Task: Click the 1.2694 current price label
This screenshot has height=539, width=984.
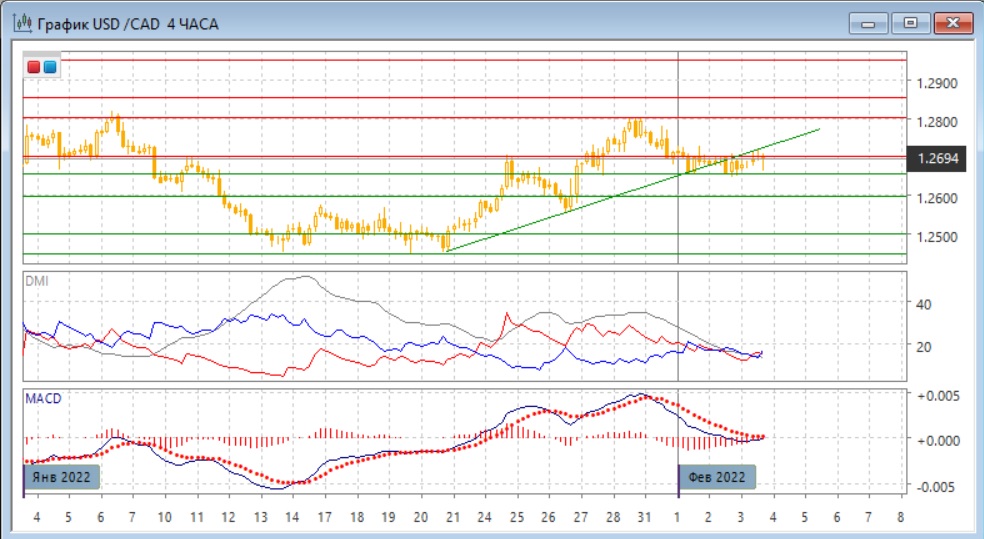Action: tap(934, 158)
